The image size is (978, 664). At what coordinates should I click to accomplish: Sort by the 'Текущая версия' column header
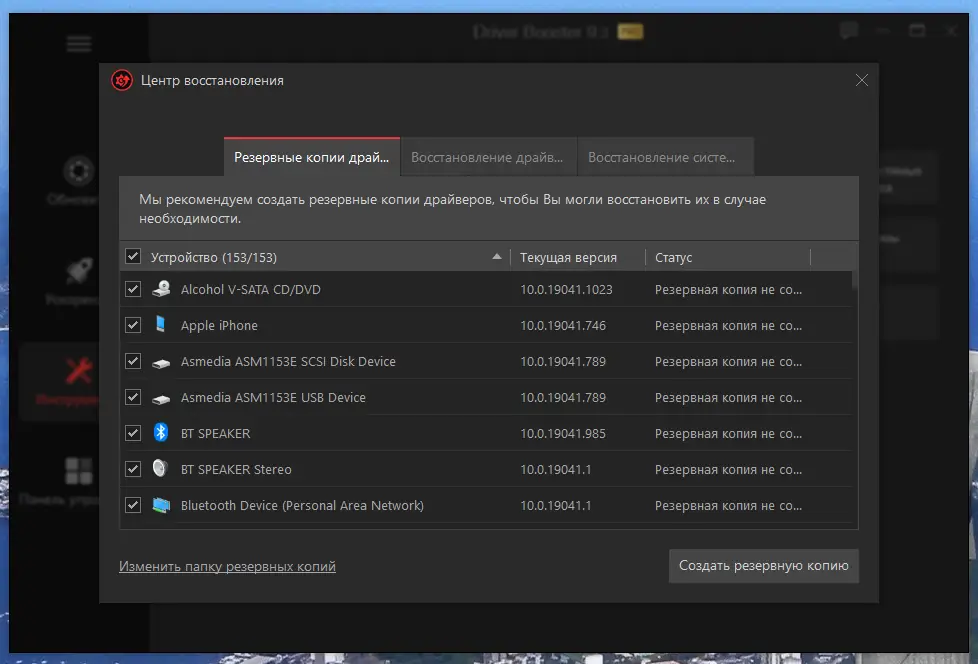click(x=568, y=257)
